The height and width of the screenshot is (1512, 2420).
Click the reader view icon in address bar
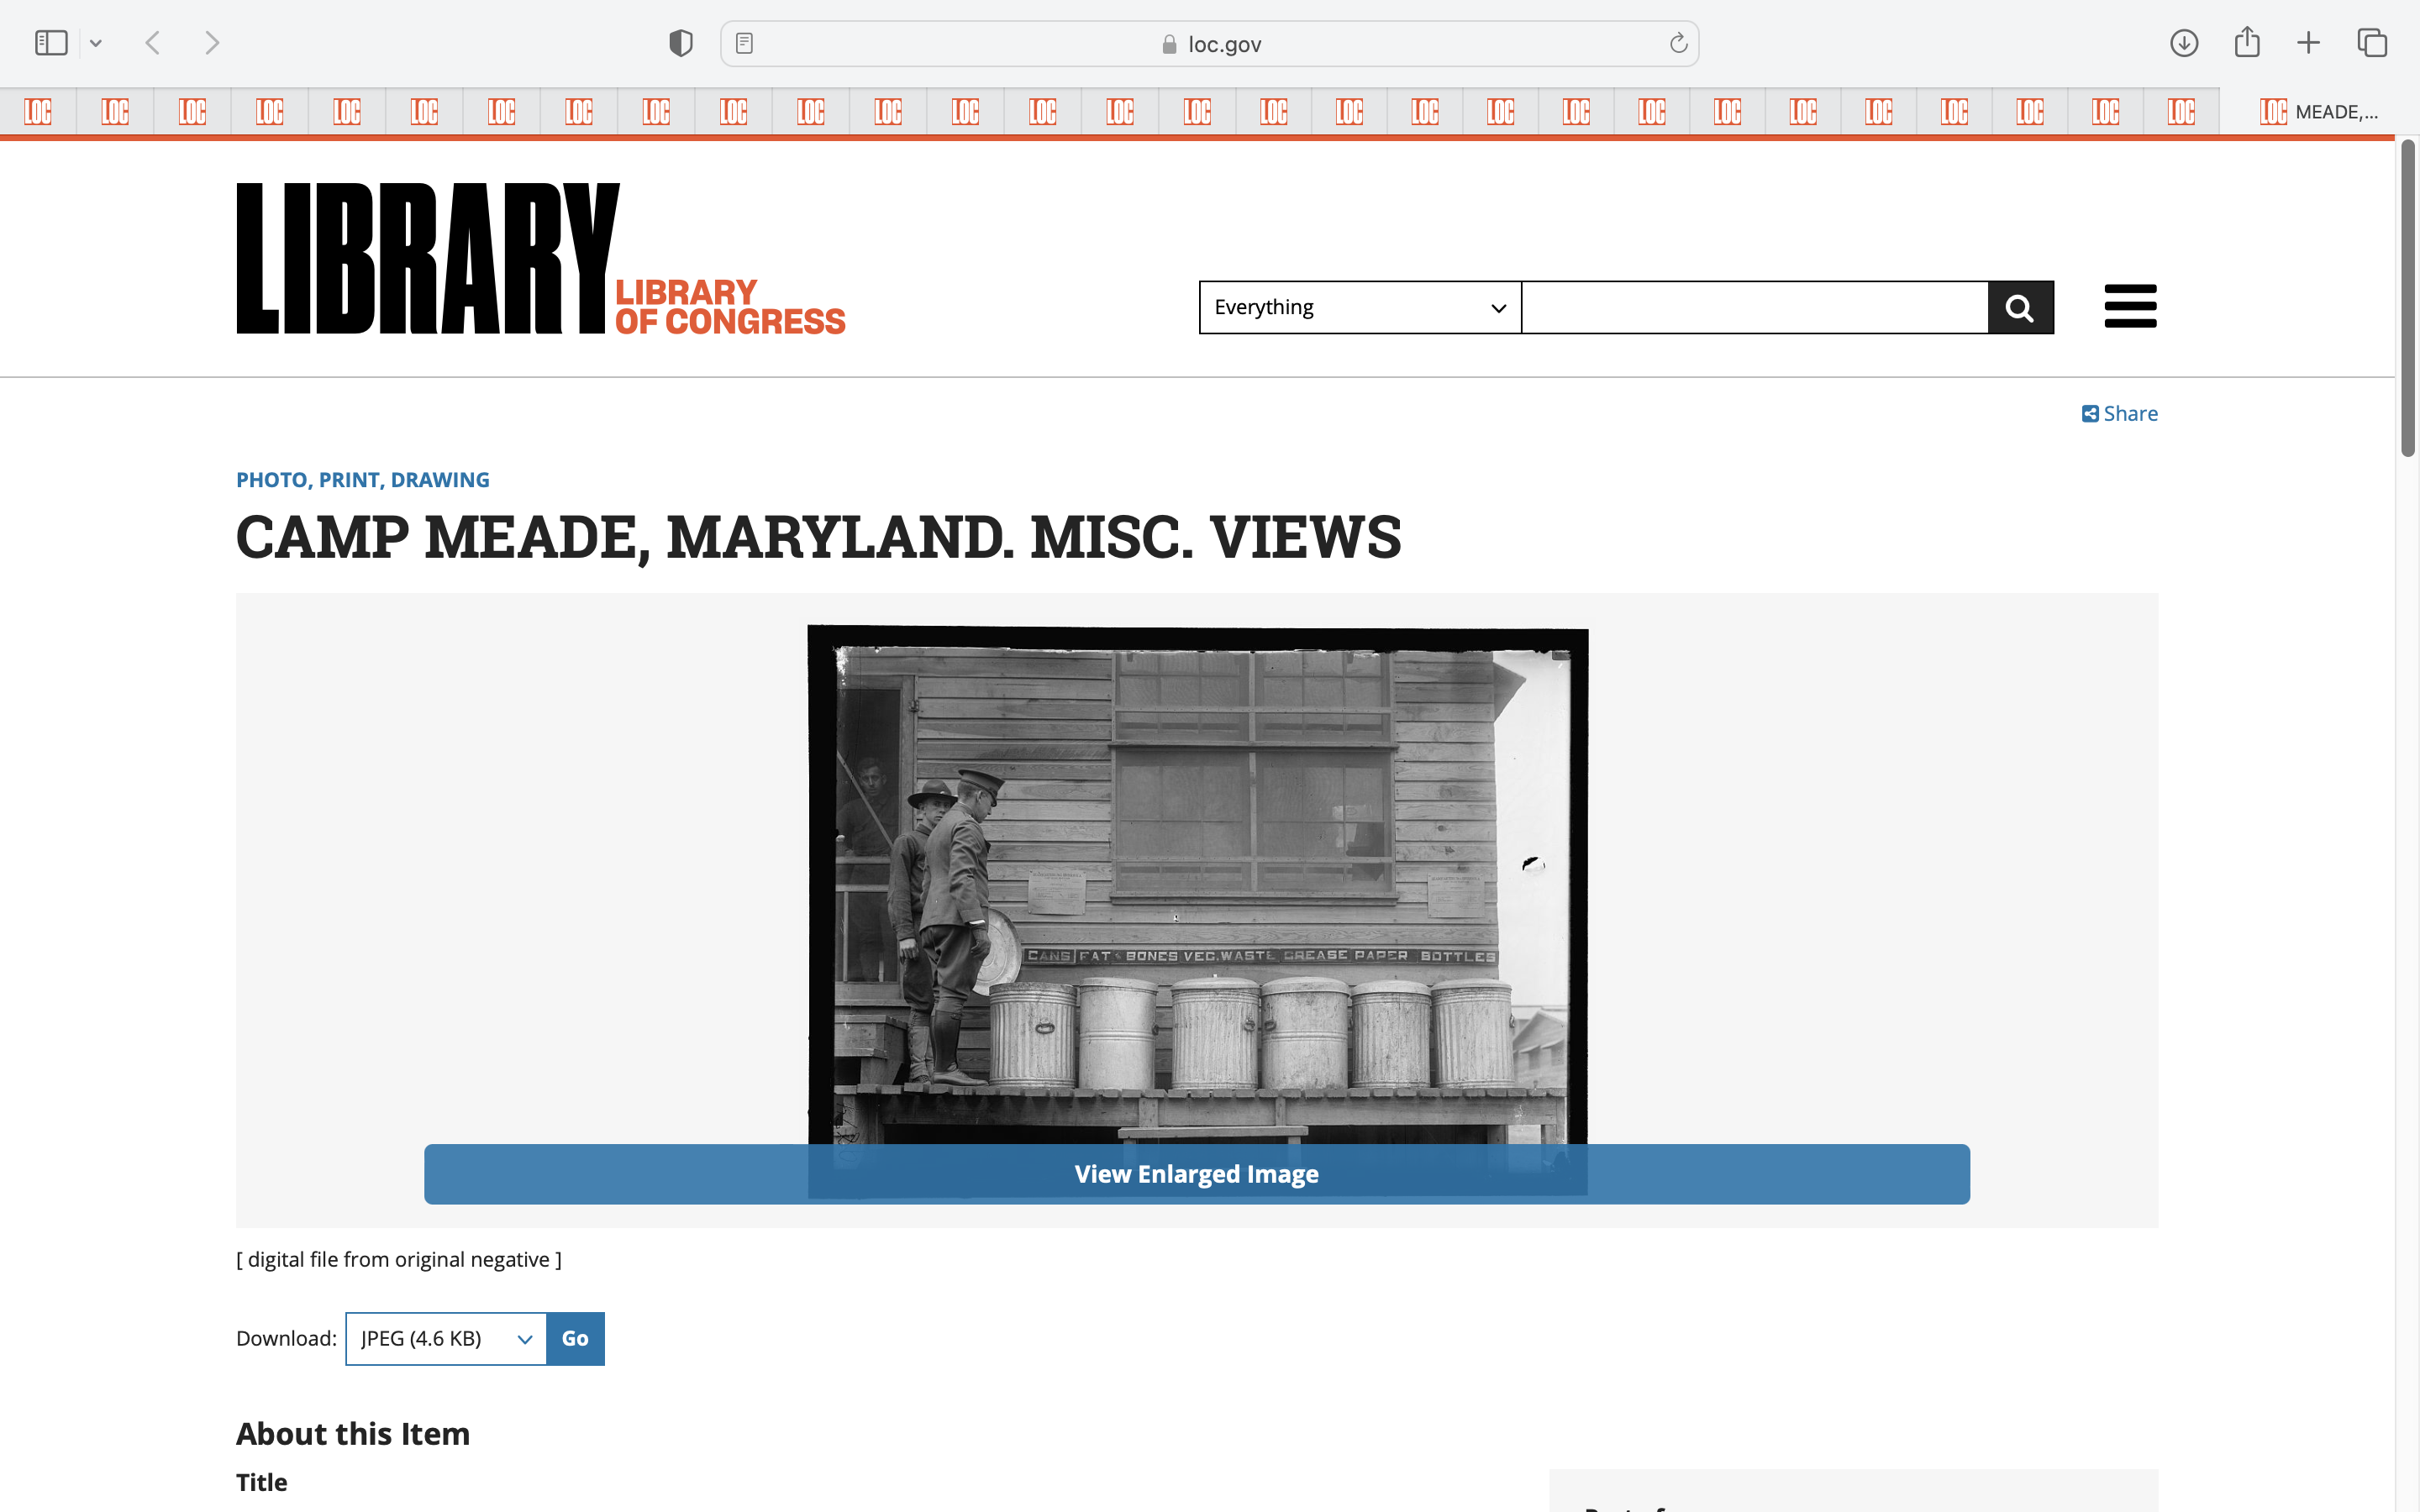pyautogui.click(x=744, y=43)
